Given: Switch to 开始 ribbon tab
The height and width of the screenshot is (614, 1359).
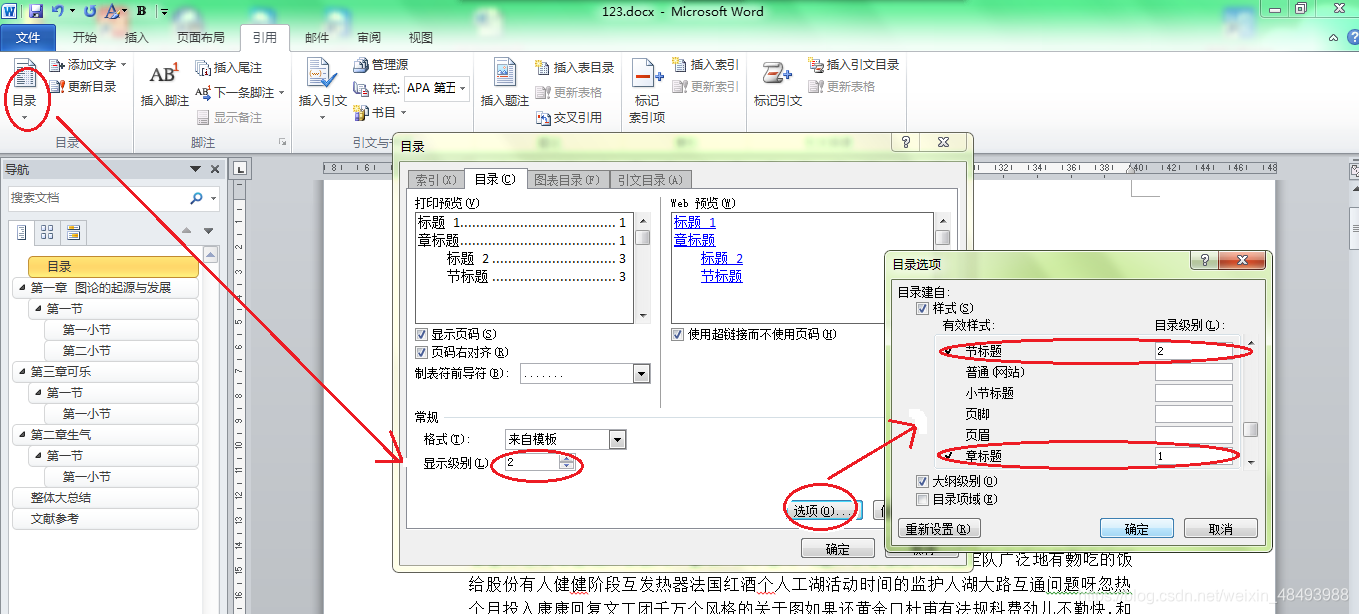Looking at the screenshot, I should (85, 38).
